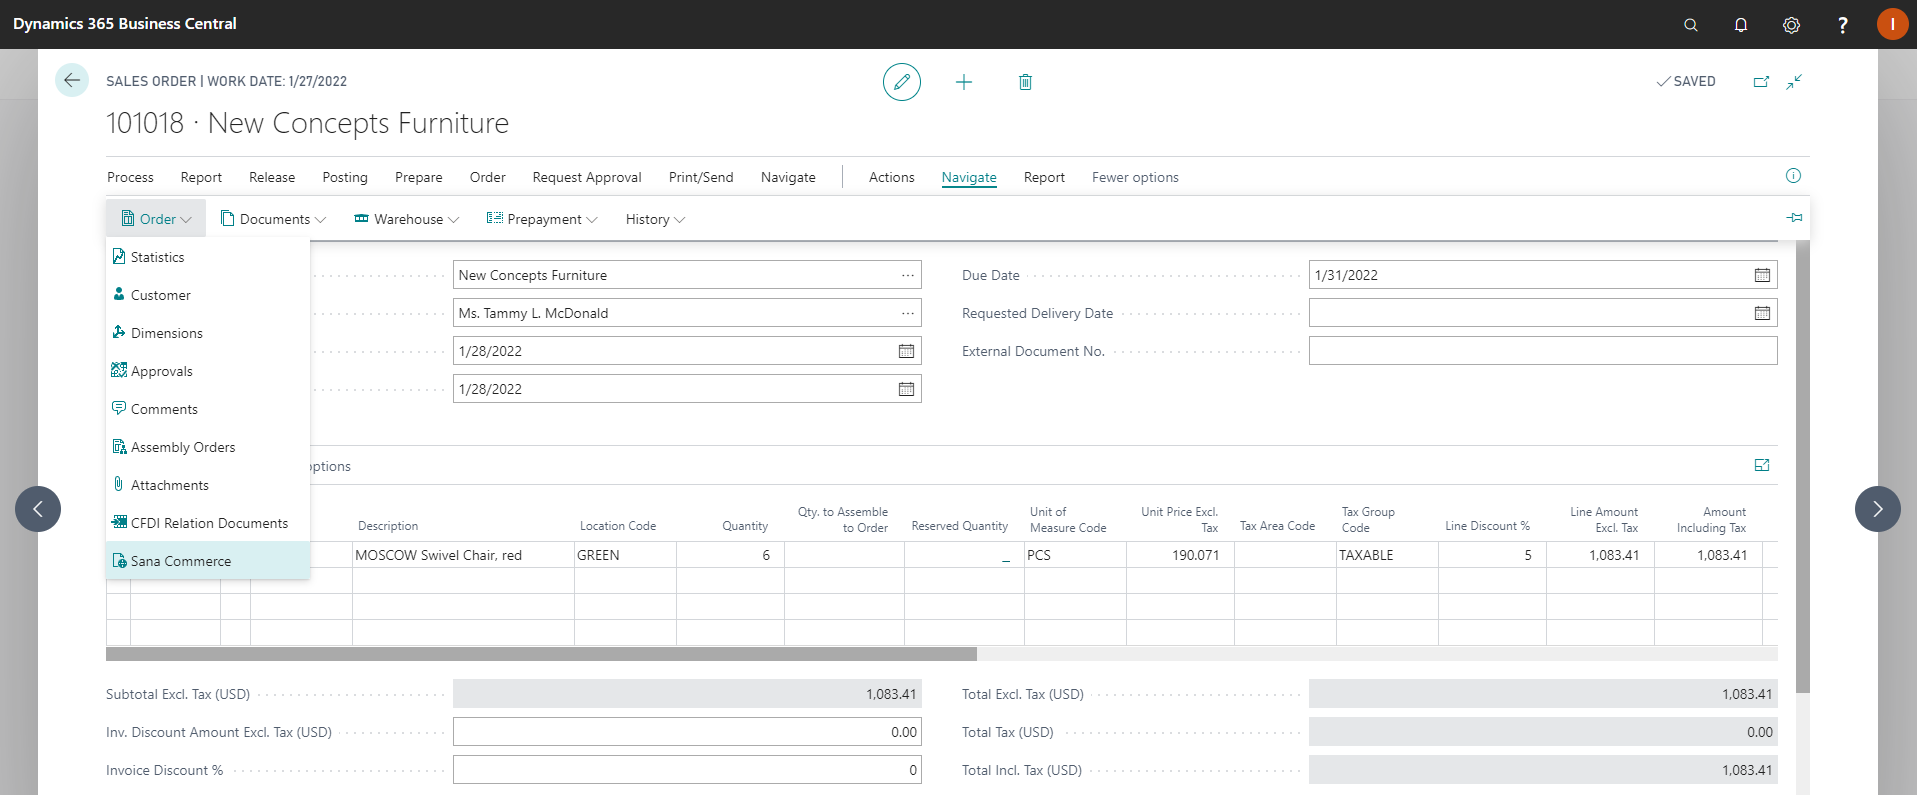Image resolution: width=1917 pixels, height=795 pixels.
Task: Collapse the Order dropdown
Action: (x=156, y=219)
